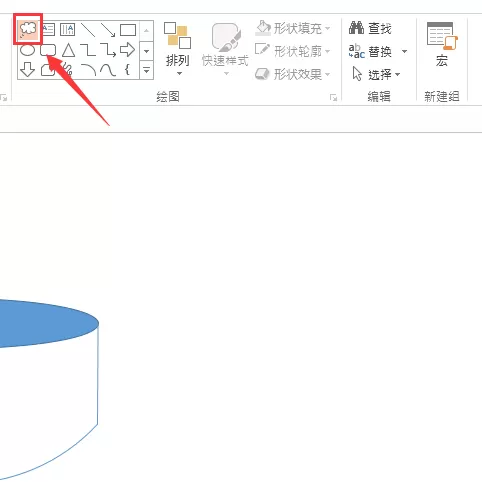
Task: Select the vertical text box shape
Action: [x=68, y=30]
